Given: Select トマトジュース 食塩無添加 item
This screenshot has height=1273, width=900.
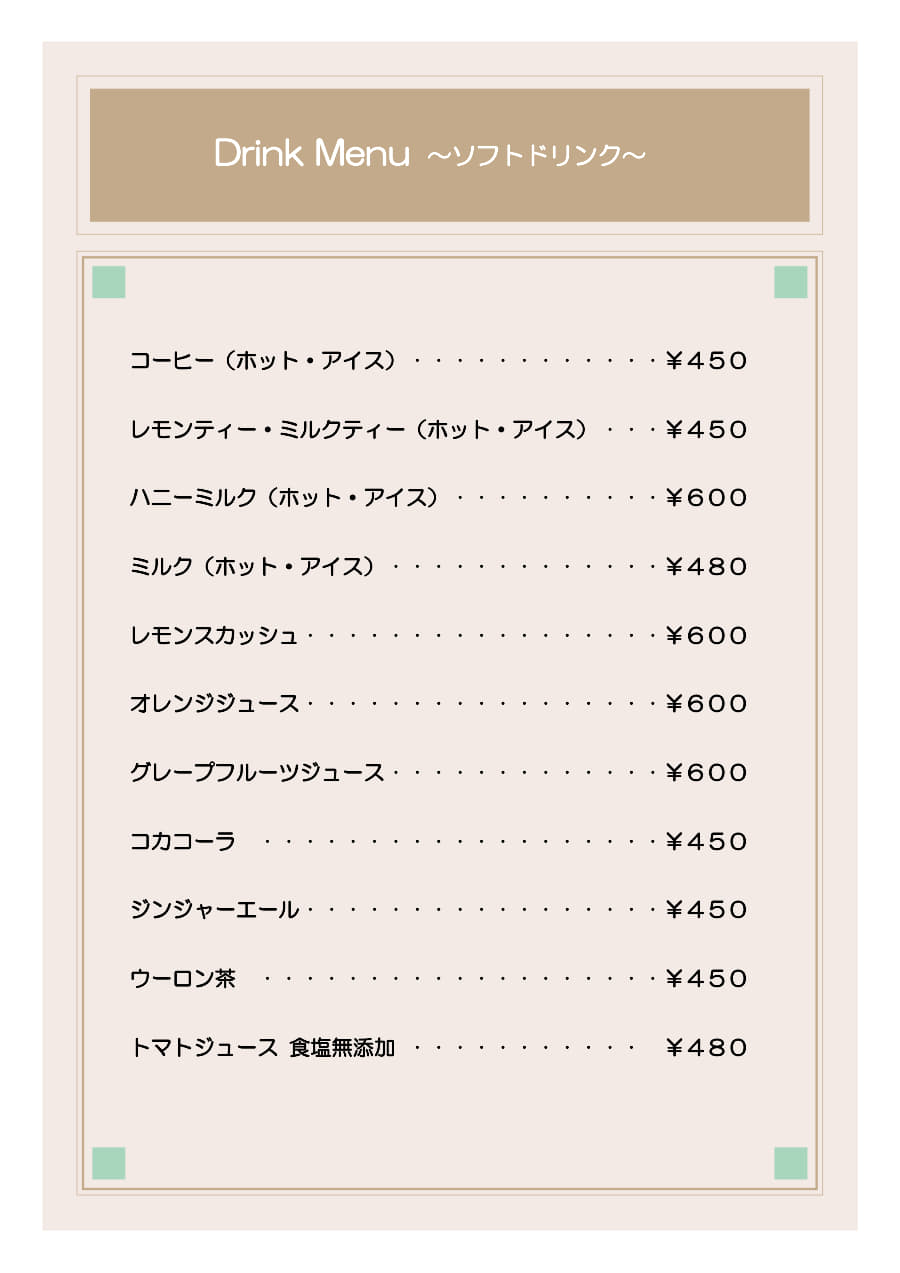Looking at the screenshot, I should (x=263, y=1048).
